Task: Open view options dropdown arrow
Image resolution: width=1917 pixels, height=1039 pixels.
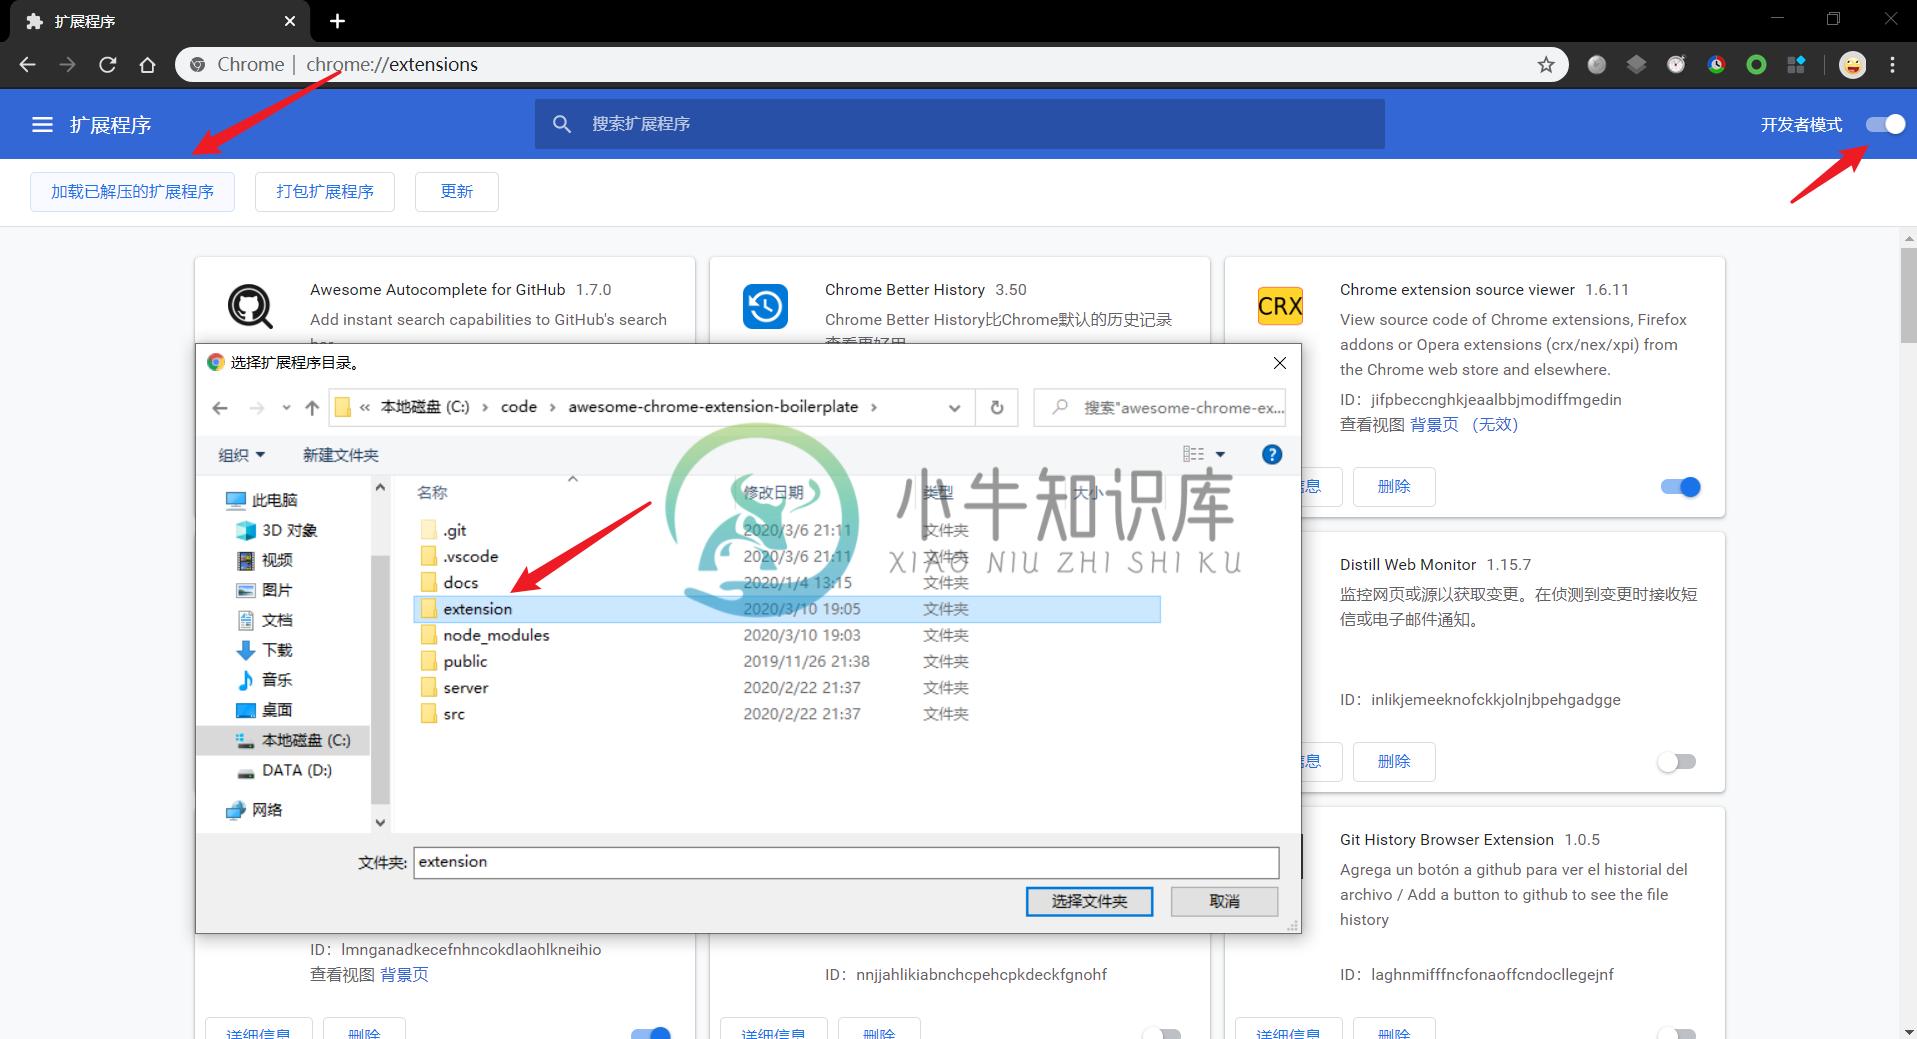Action: point(1220,454)
